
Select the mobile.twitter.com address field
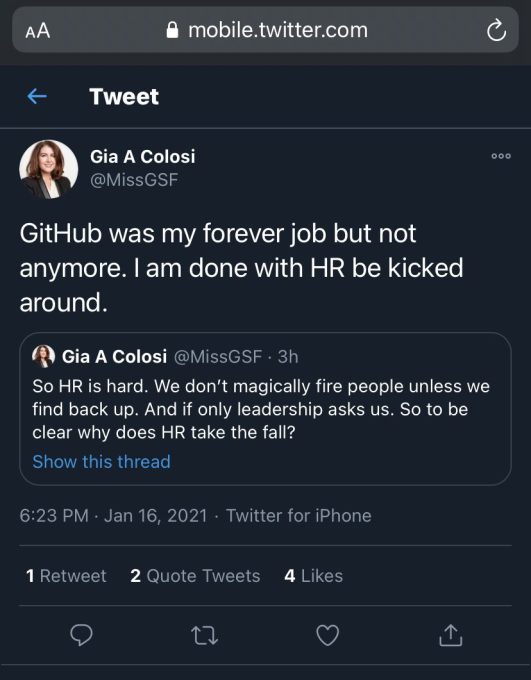click(x=266, y=30)
